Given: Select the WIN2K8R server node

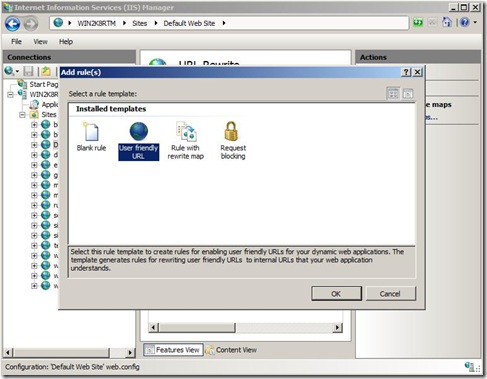Looking at the screenshot, I should click(x=44, y=94).
